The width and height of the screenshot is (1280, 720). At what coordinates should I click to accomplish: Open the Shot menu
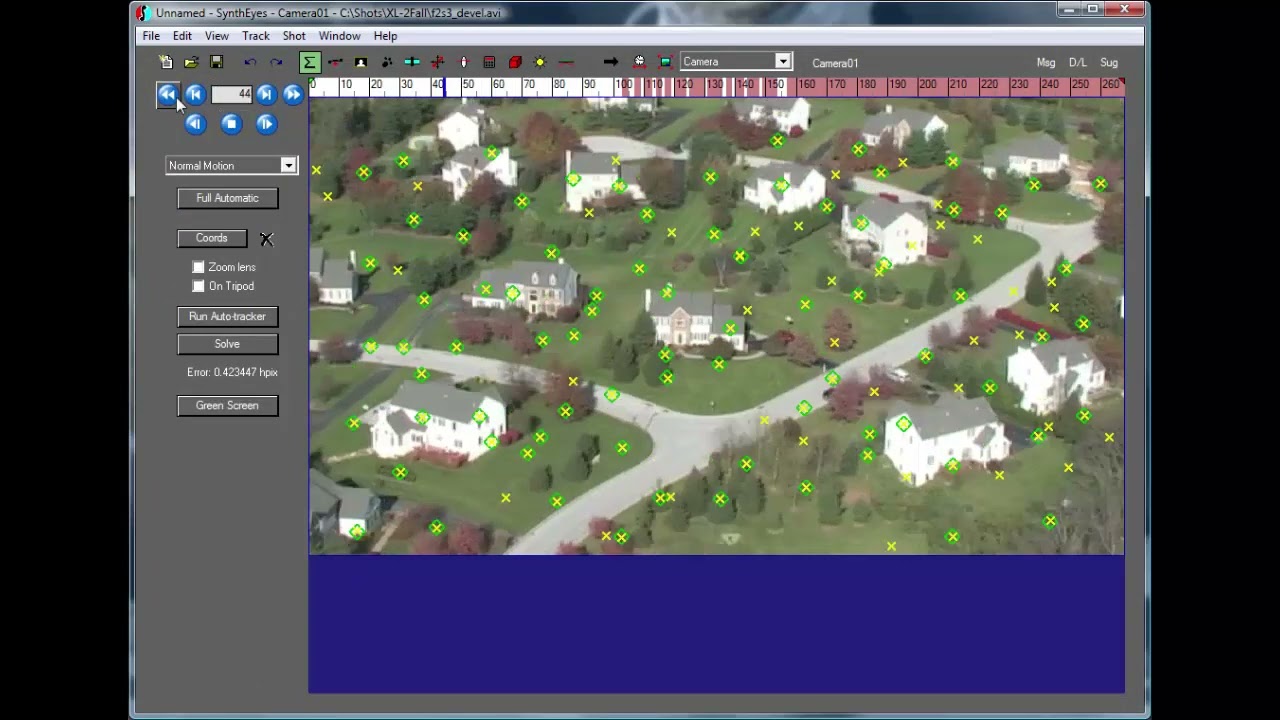pos(294,36)
